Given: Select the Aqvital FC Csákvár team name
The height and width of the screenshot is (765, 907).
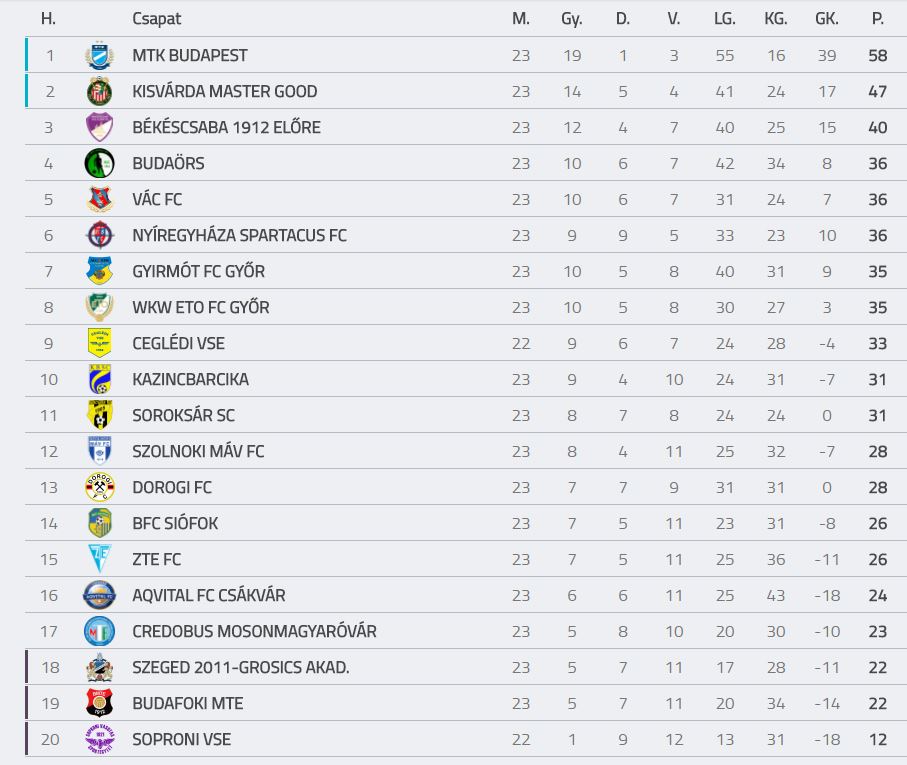Looking at the screenshot, I should pos(209,595).
